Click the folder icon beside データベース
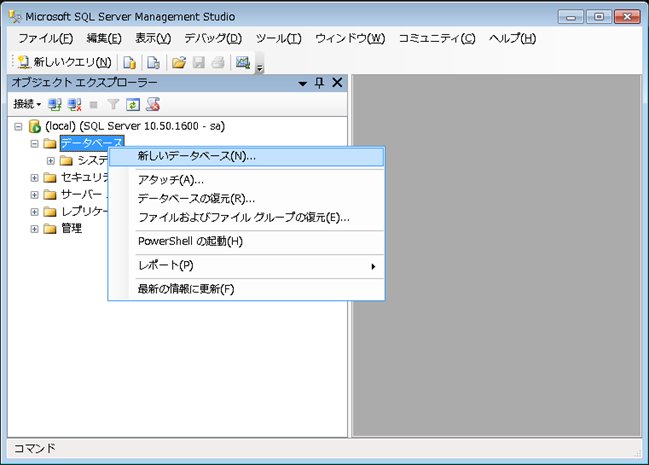Viewport: 649px width, 465px height. (x=50, y=144)
